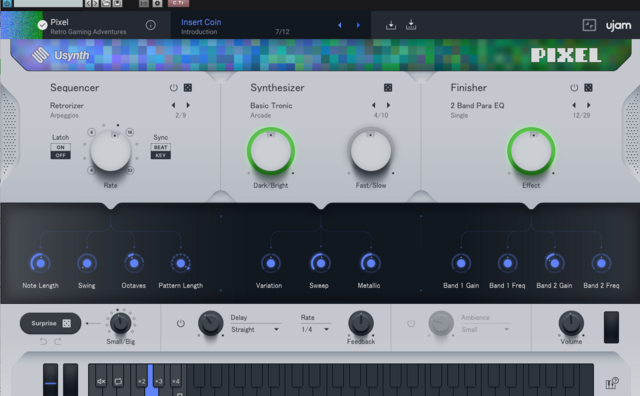Click the Sequencer Rate knob
This screenshot has width=640, height=396.
coord(111,151)
